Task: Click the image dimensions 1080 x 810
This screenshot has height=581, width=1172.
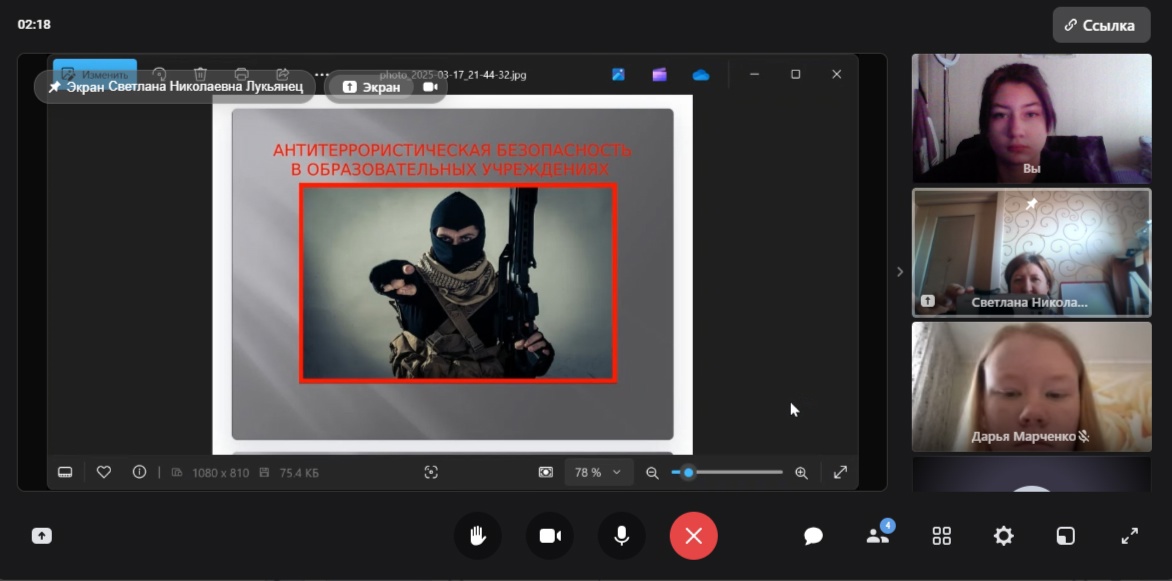Action: [220, 473]
